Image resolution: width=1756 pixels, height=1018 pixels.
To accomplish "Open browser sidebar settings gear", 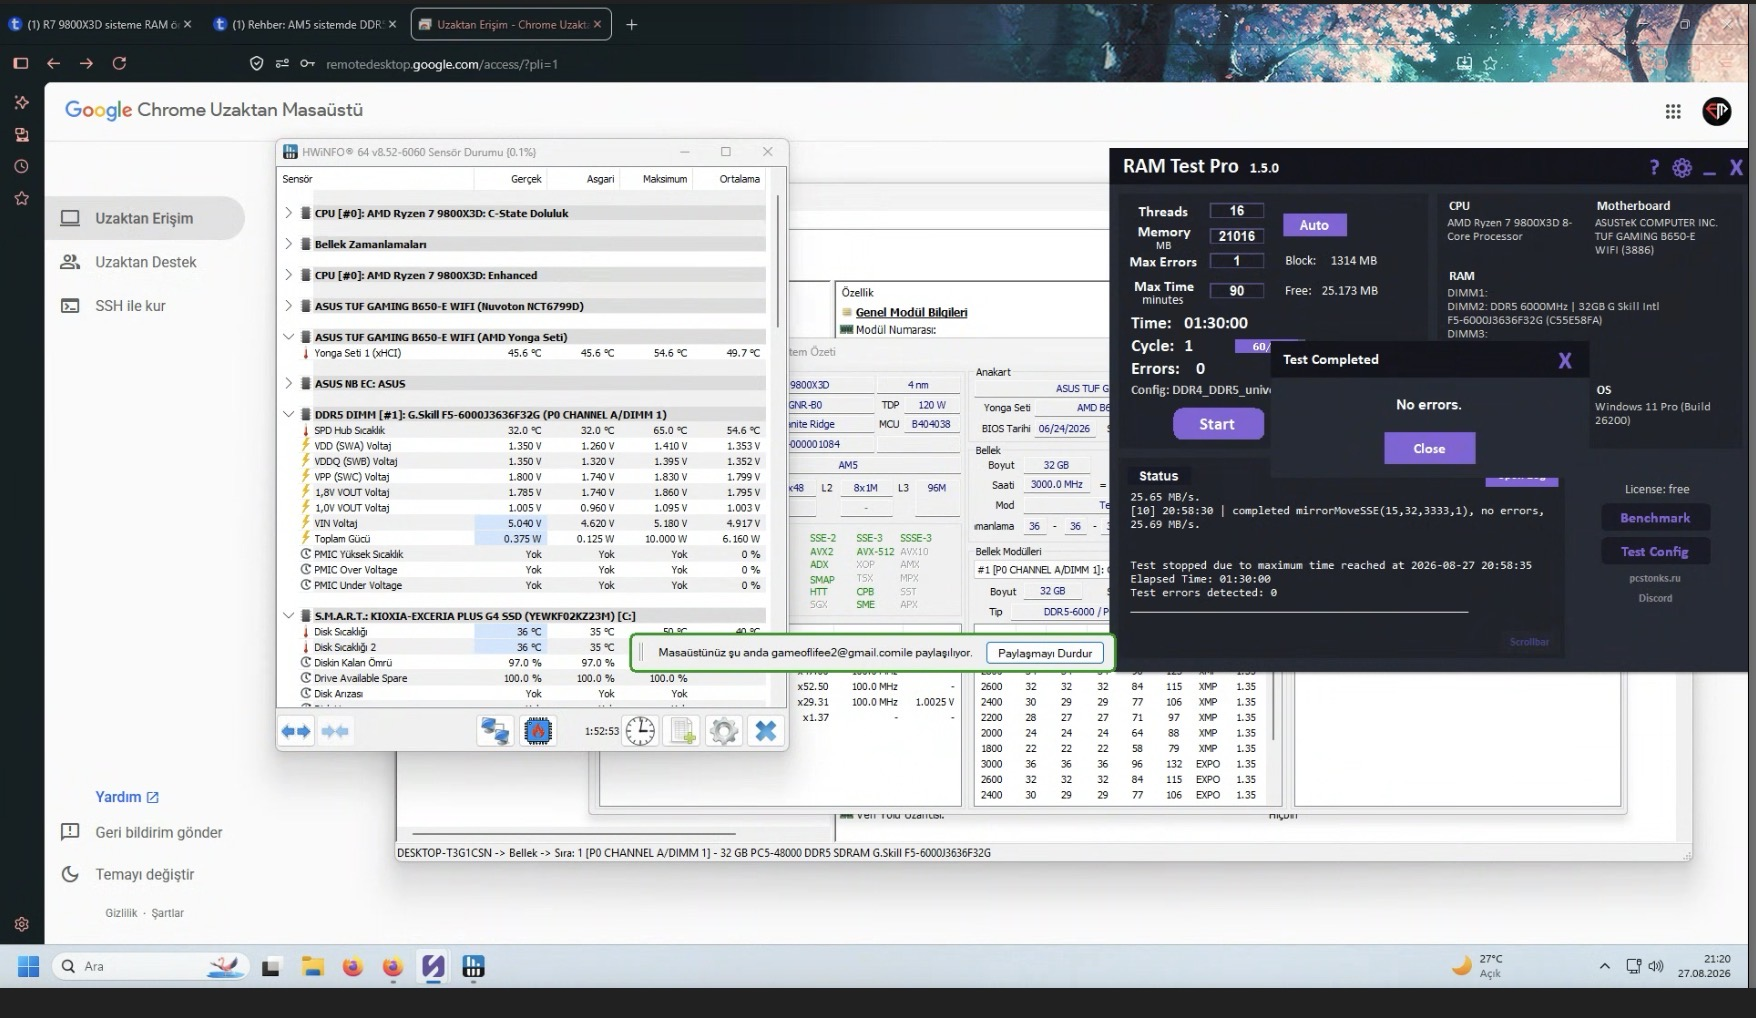I will [x=21, y=924].
